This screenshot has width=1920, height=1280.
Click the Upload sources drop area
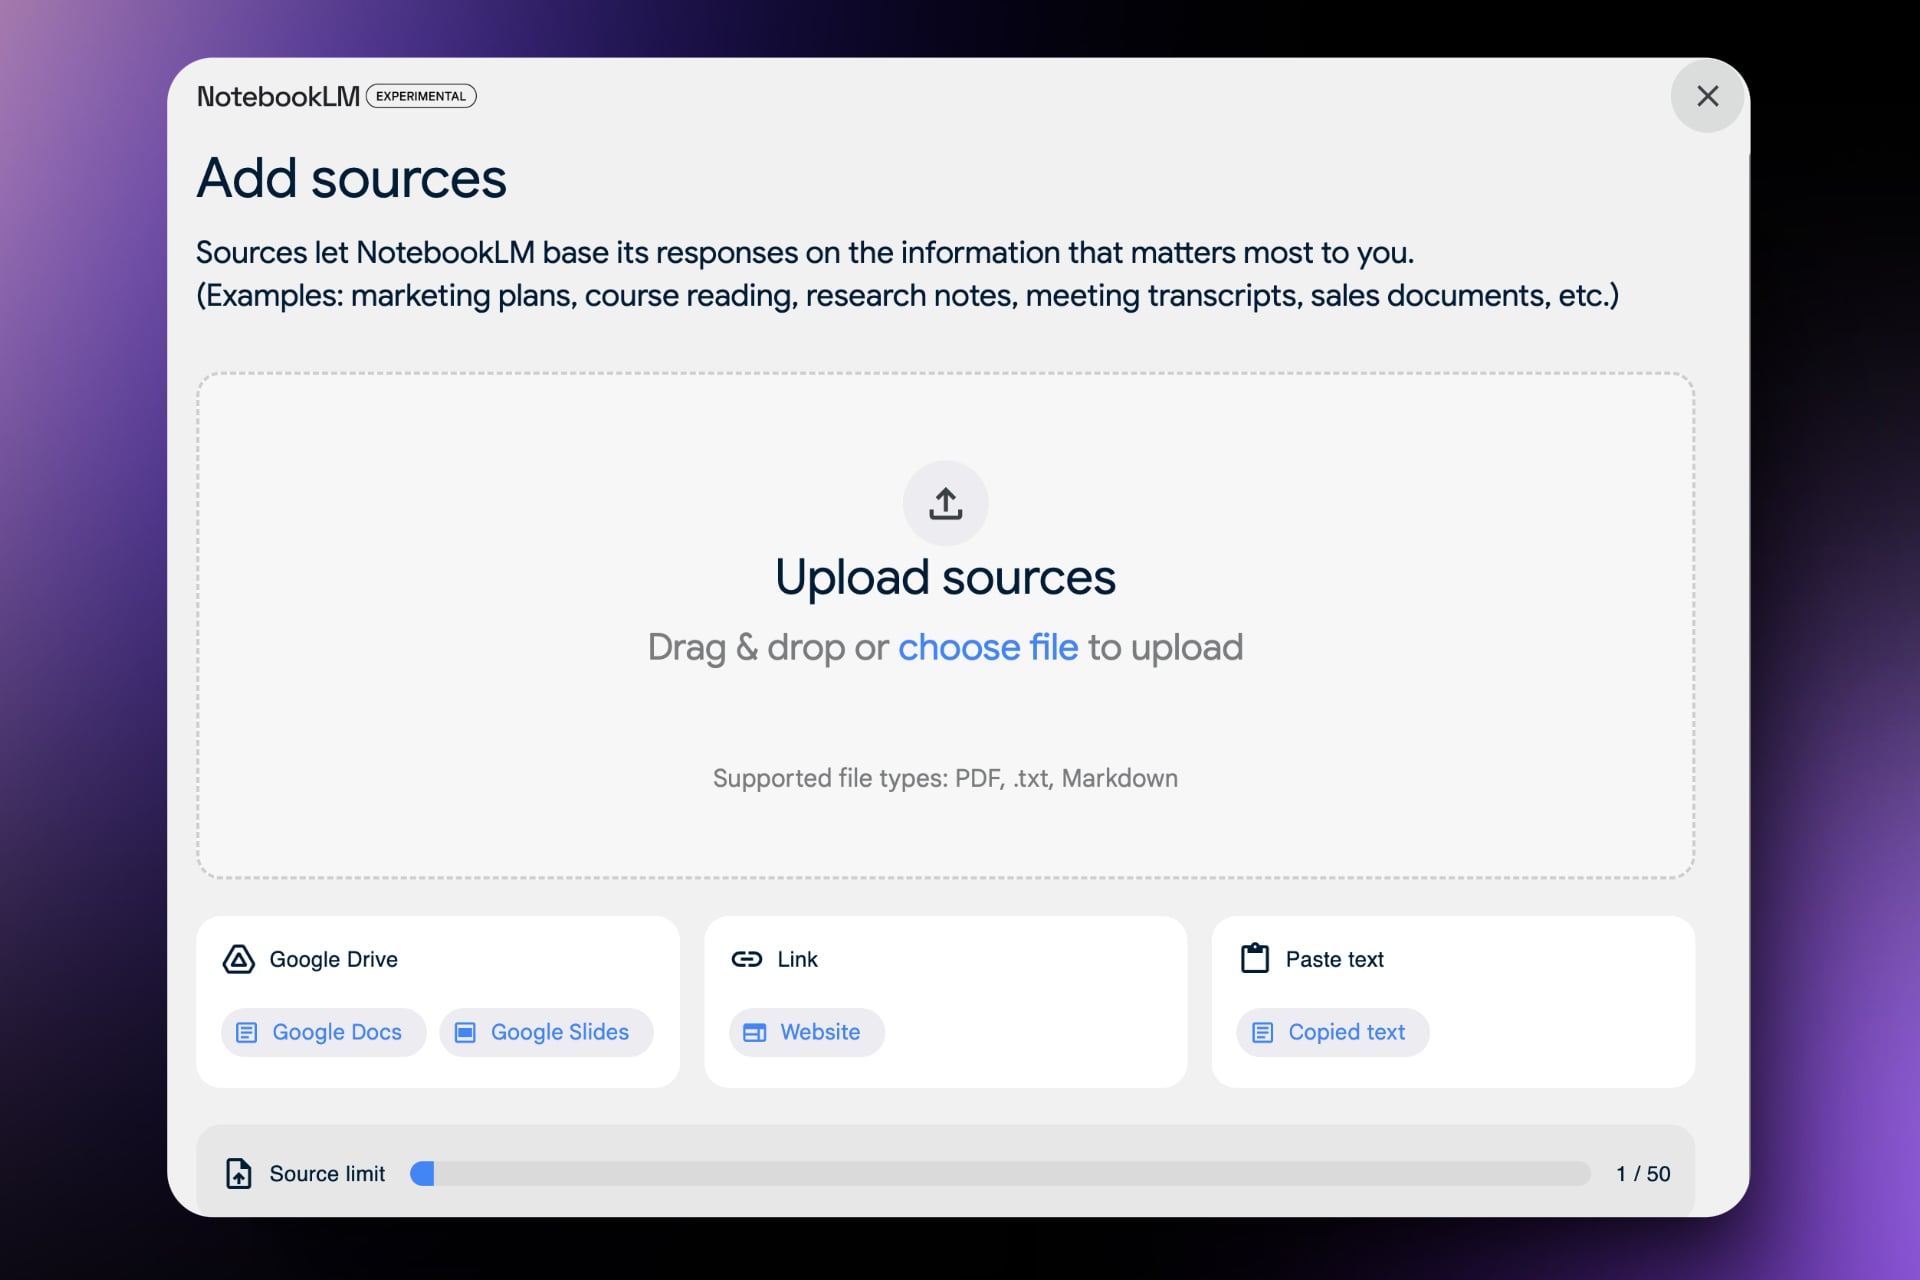tap(945, 720)
